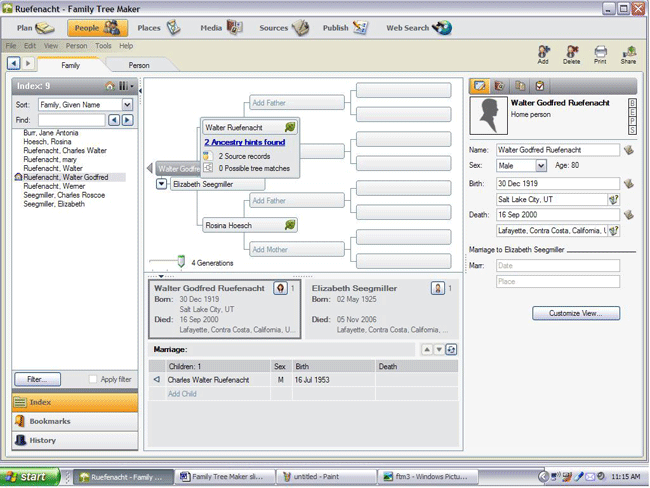Open the Sex dropdown
The width and height of the screenshot is (650, 488).
(x=541, y=166)
